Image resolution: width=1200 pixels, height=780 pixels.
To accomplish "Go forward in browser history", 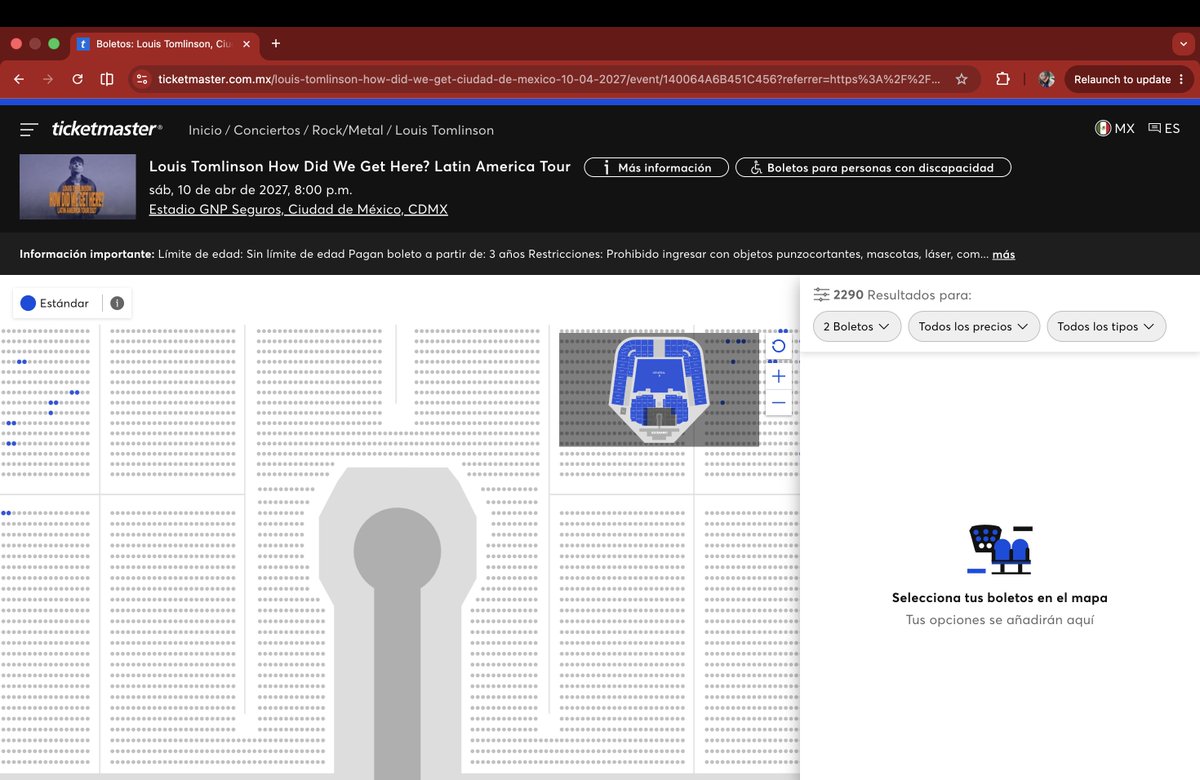I will coord(48,79).
